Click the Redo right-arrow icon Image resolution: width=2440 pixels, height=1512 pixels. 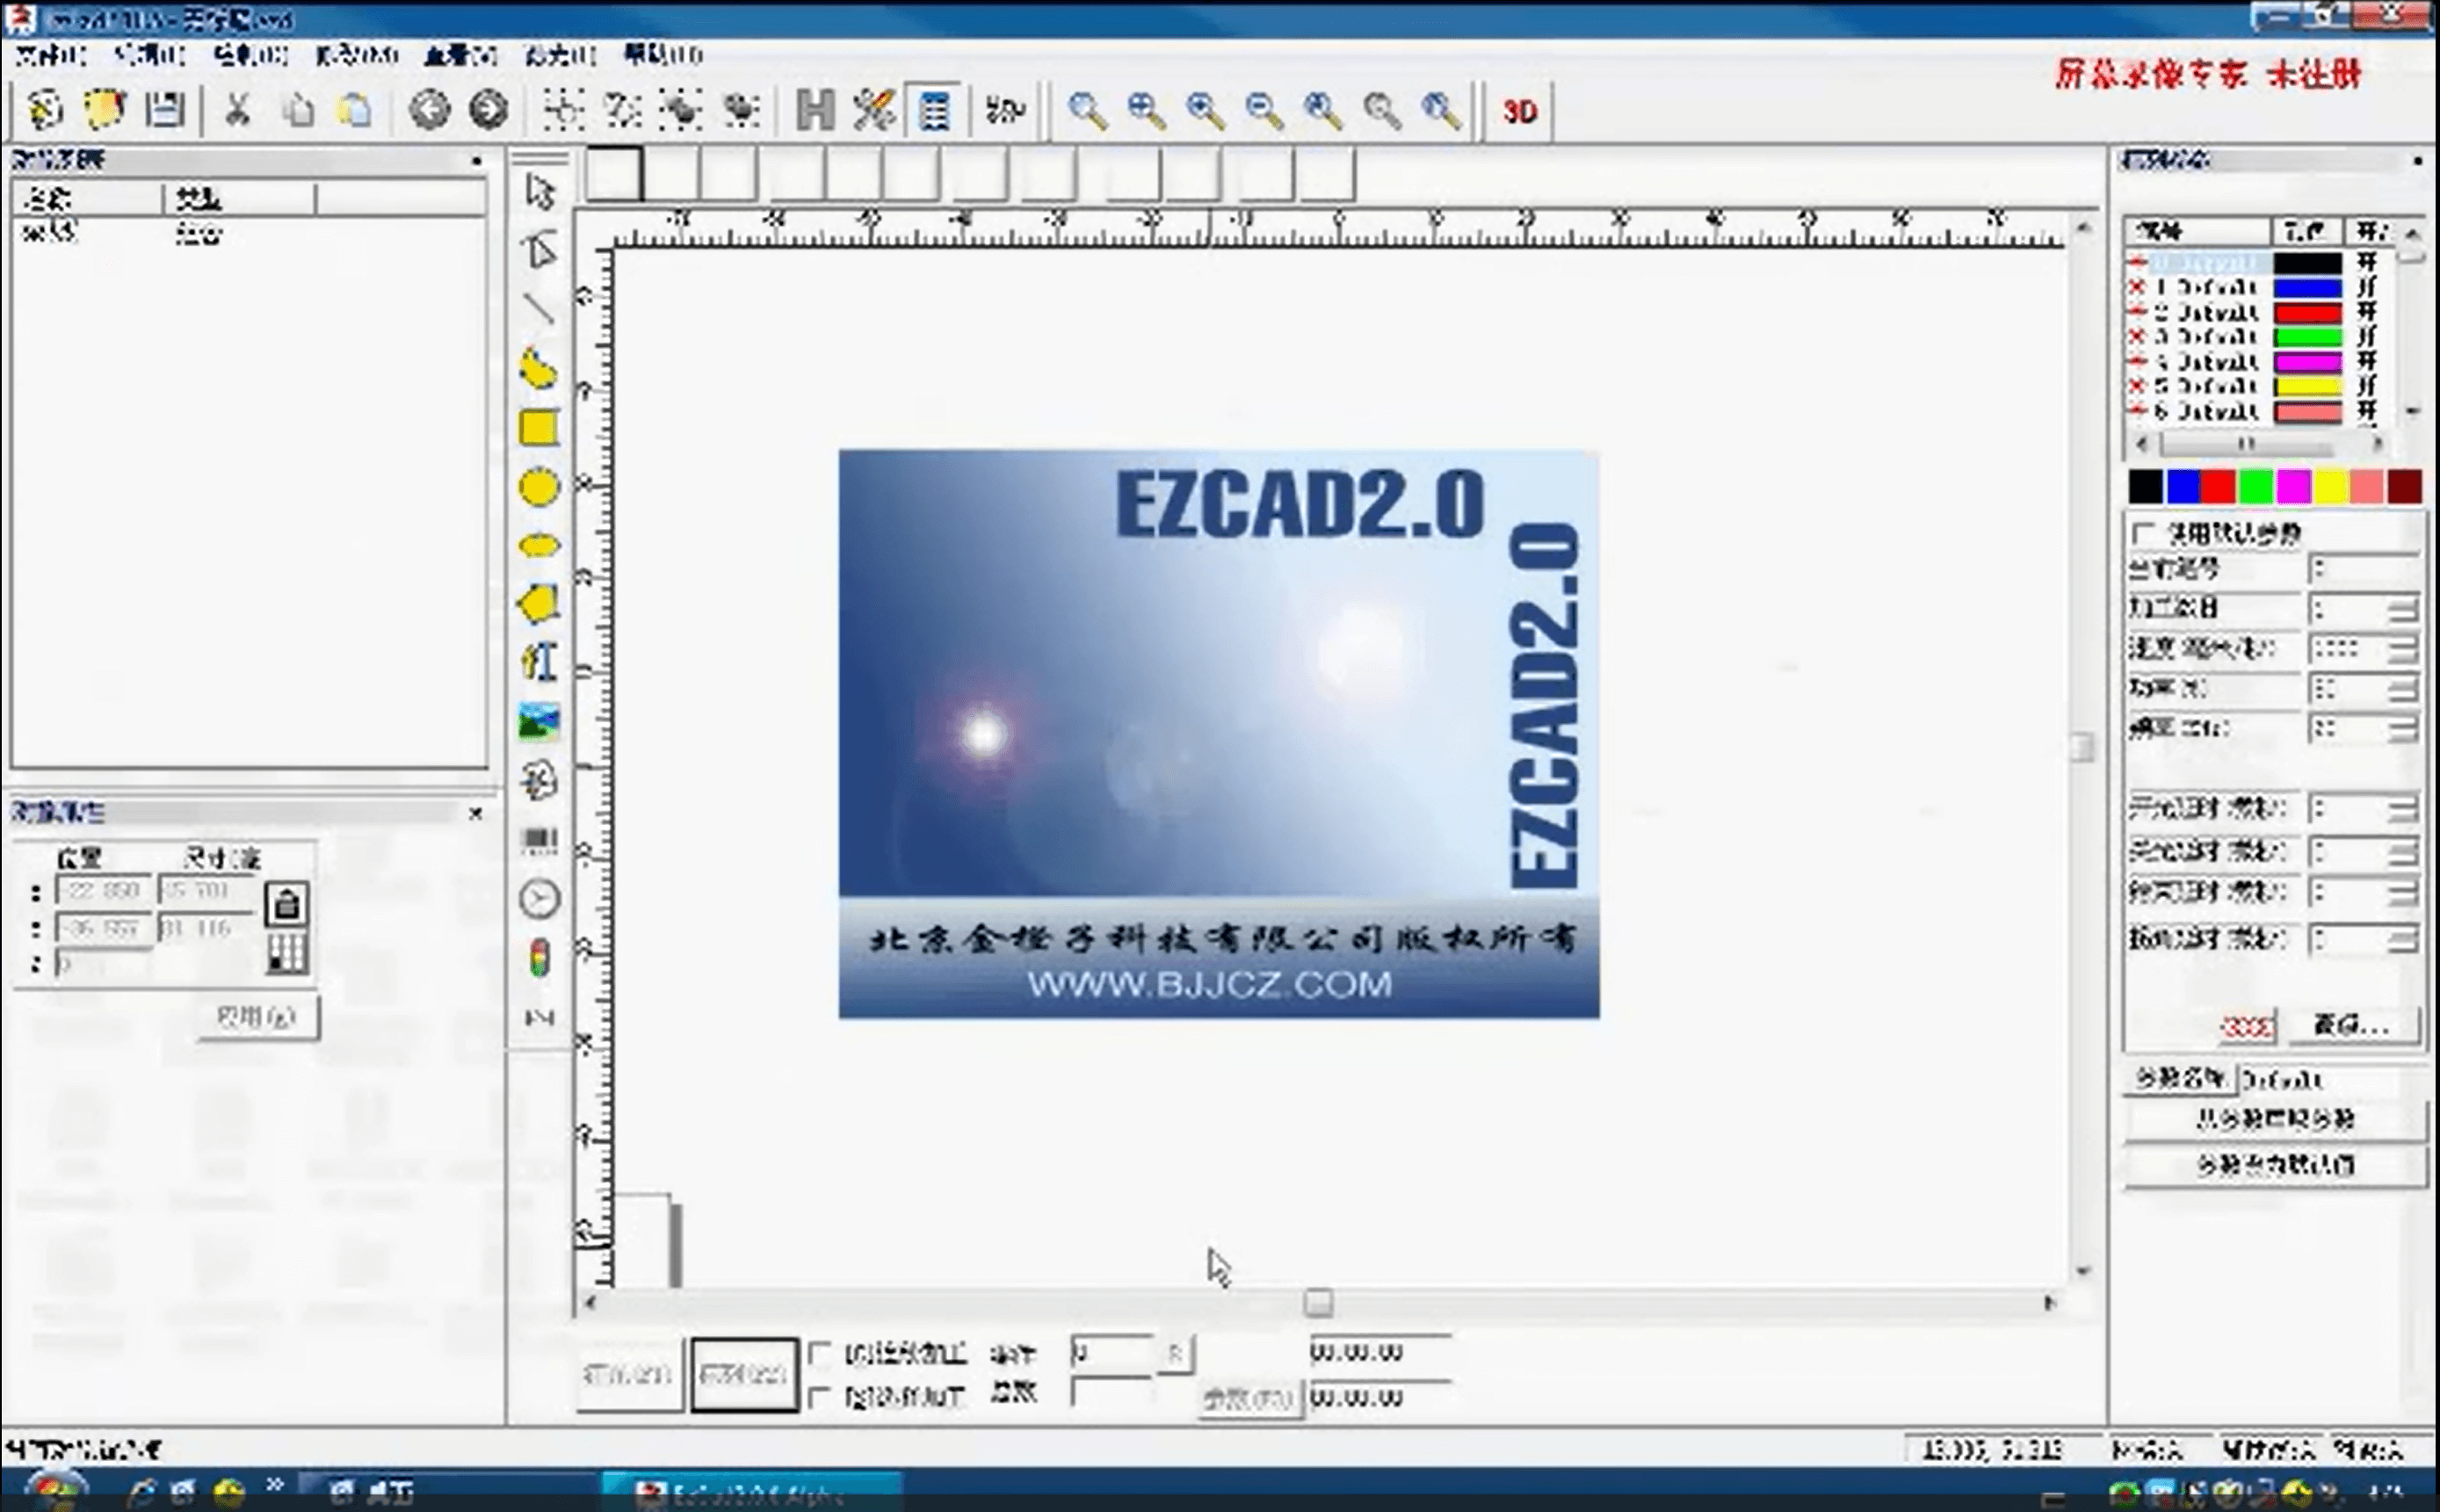[489, 110]
